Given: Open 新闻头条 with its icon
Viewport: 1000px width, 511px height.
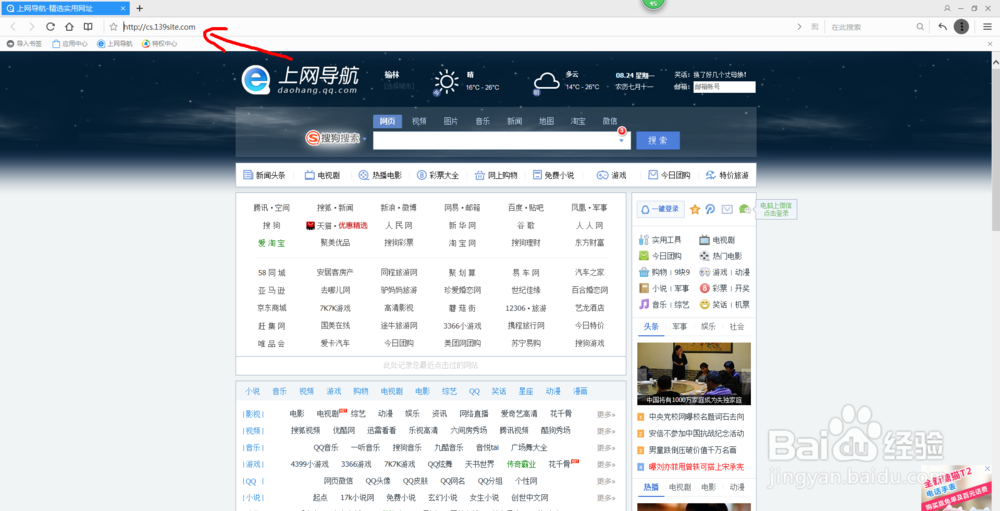Looking at the screenshot, I should (264, 175).
